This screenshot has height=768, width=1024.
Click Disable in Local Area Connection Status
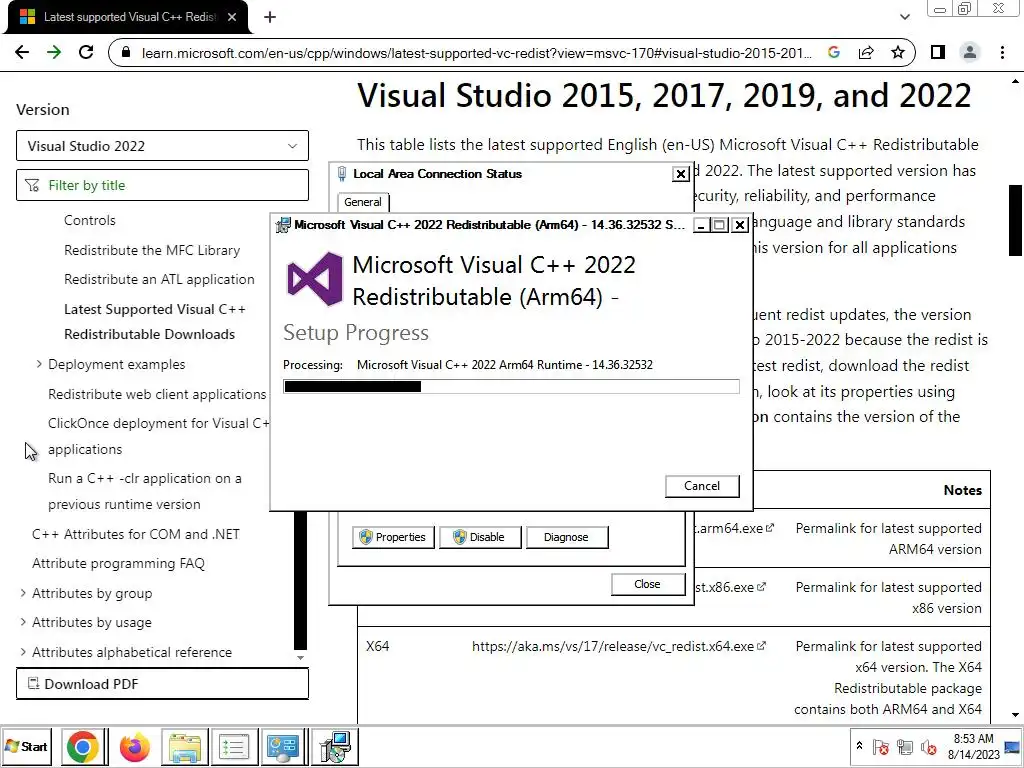pos(480,537)
